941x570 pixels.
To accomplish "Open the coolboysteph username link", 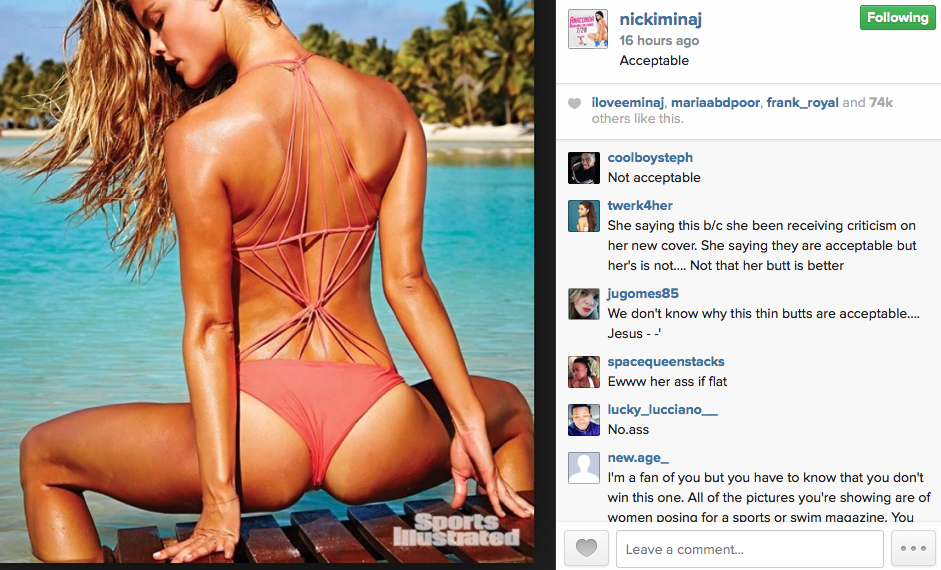I will [x=650, y=157].
